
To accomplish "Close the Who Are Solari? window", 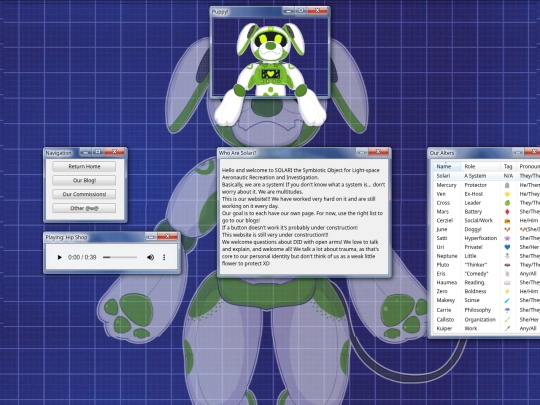I will pos(378,152).
